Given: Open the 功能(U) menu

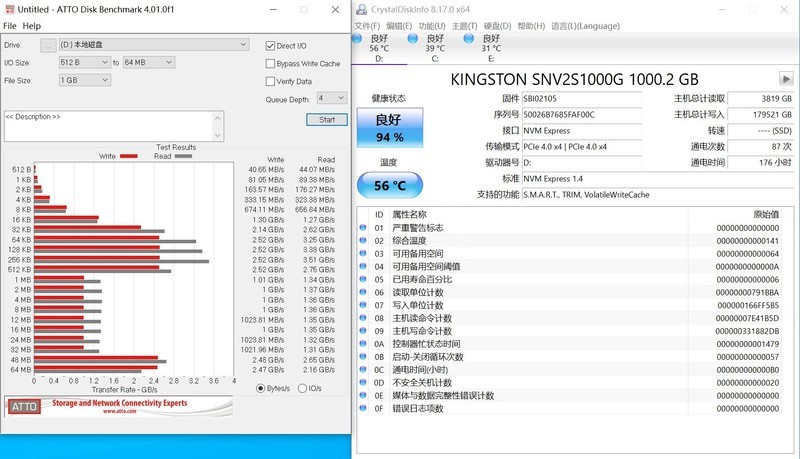Looking at the screenshot, I should [x=432, y=26].
